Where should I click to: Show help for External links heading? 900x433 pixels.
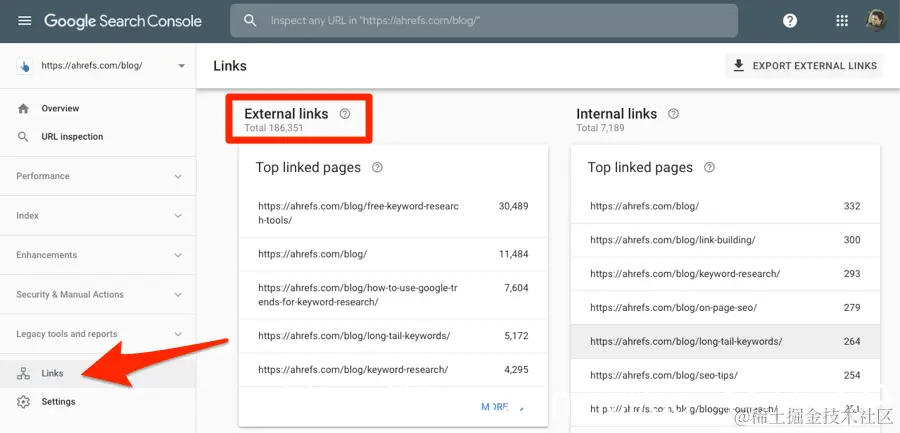click(x=344, y=114)
